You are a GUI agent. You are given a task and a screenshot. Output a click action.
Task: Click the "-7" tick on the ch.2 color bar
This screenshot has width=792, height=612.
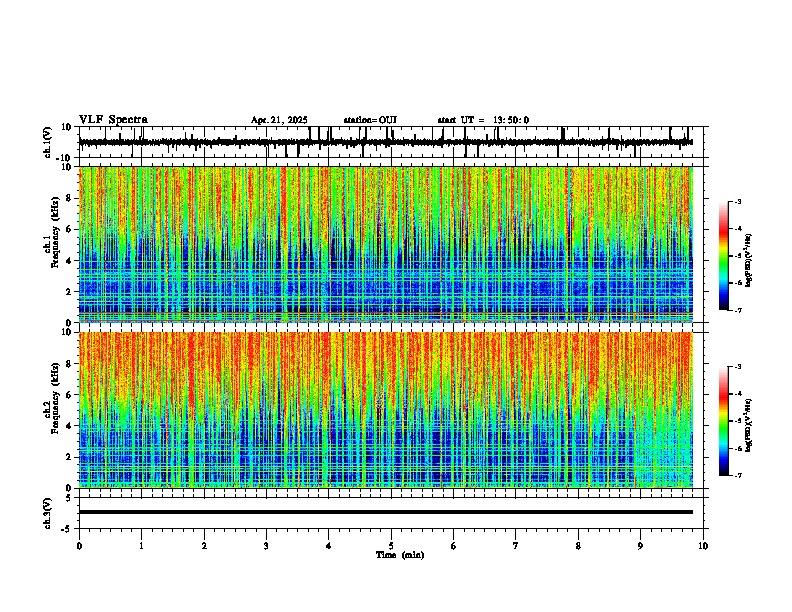(x=737, y=476)
